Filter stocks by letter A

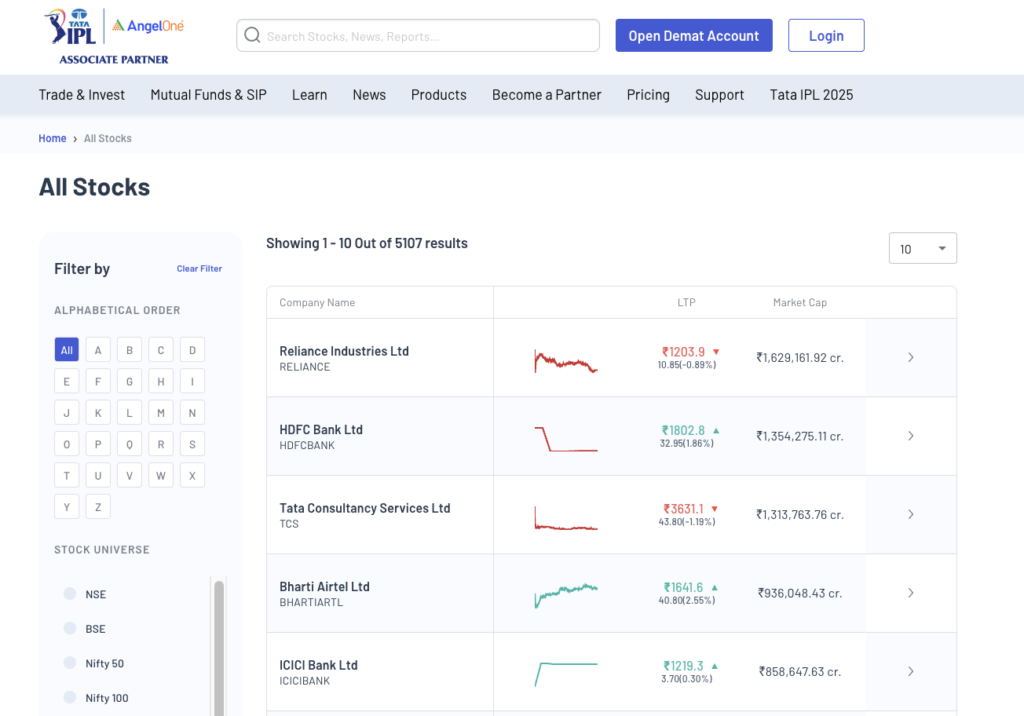[x=98, y=350]
